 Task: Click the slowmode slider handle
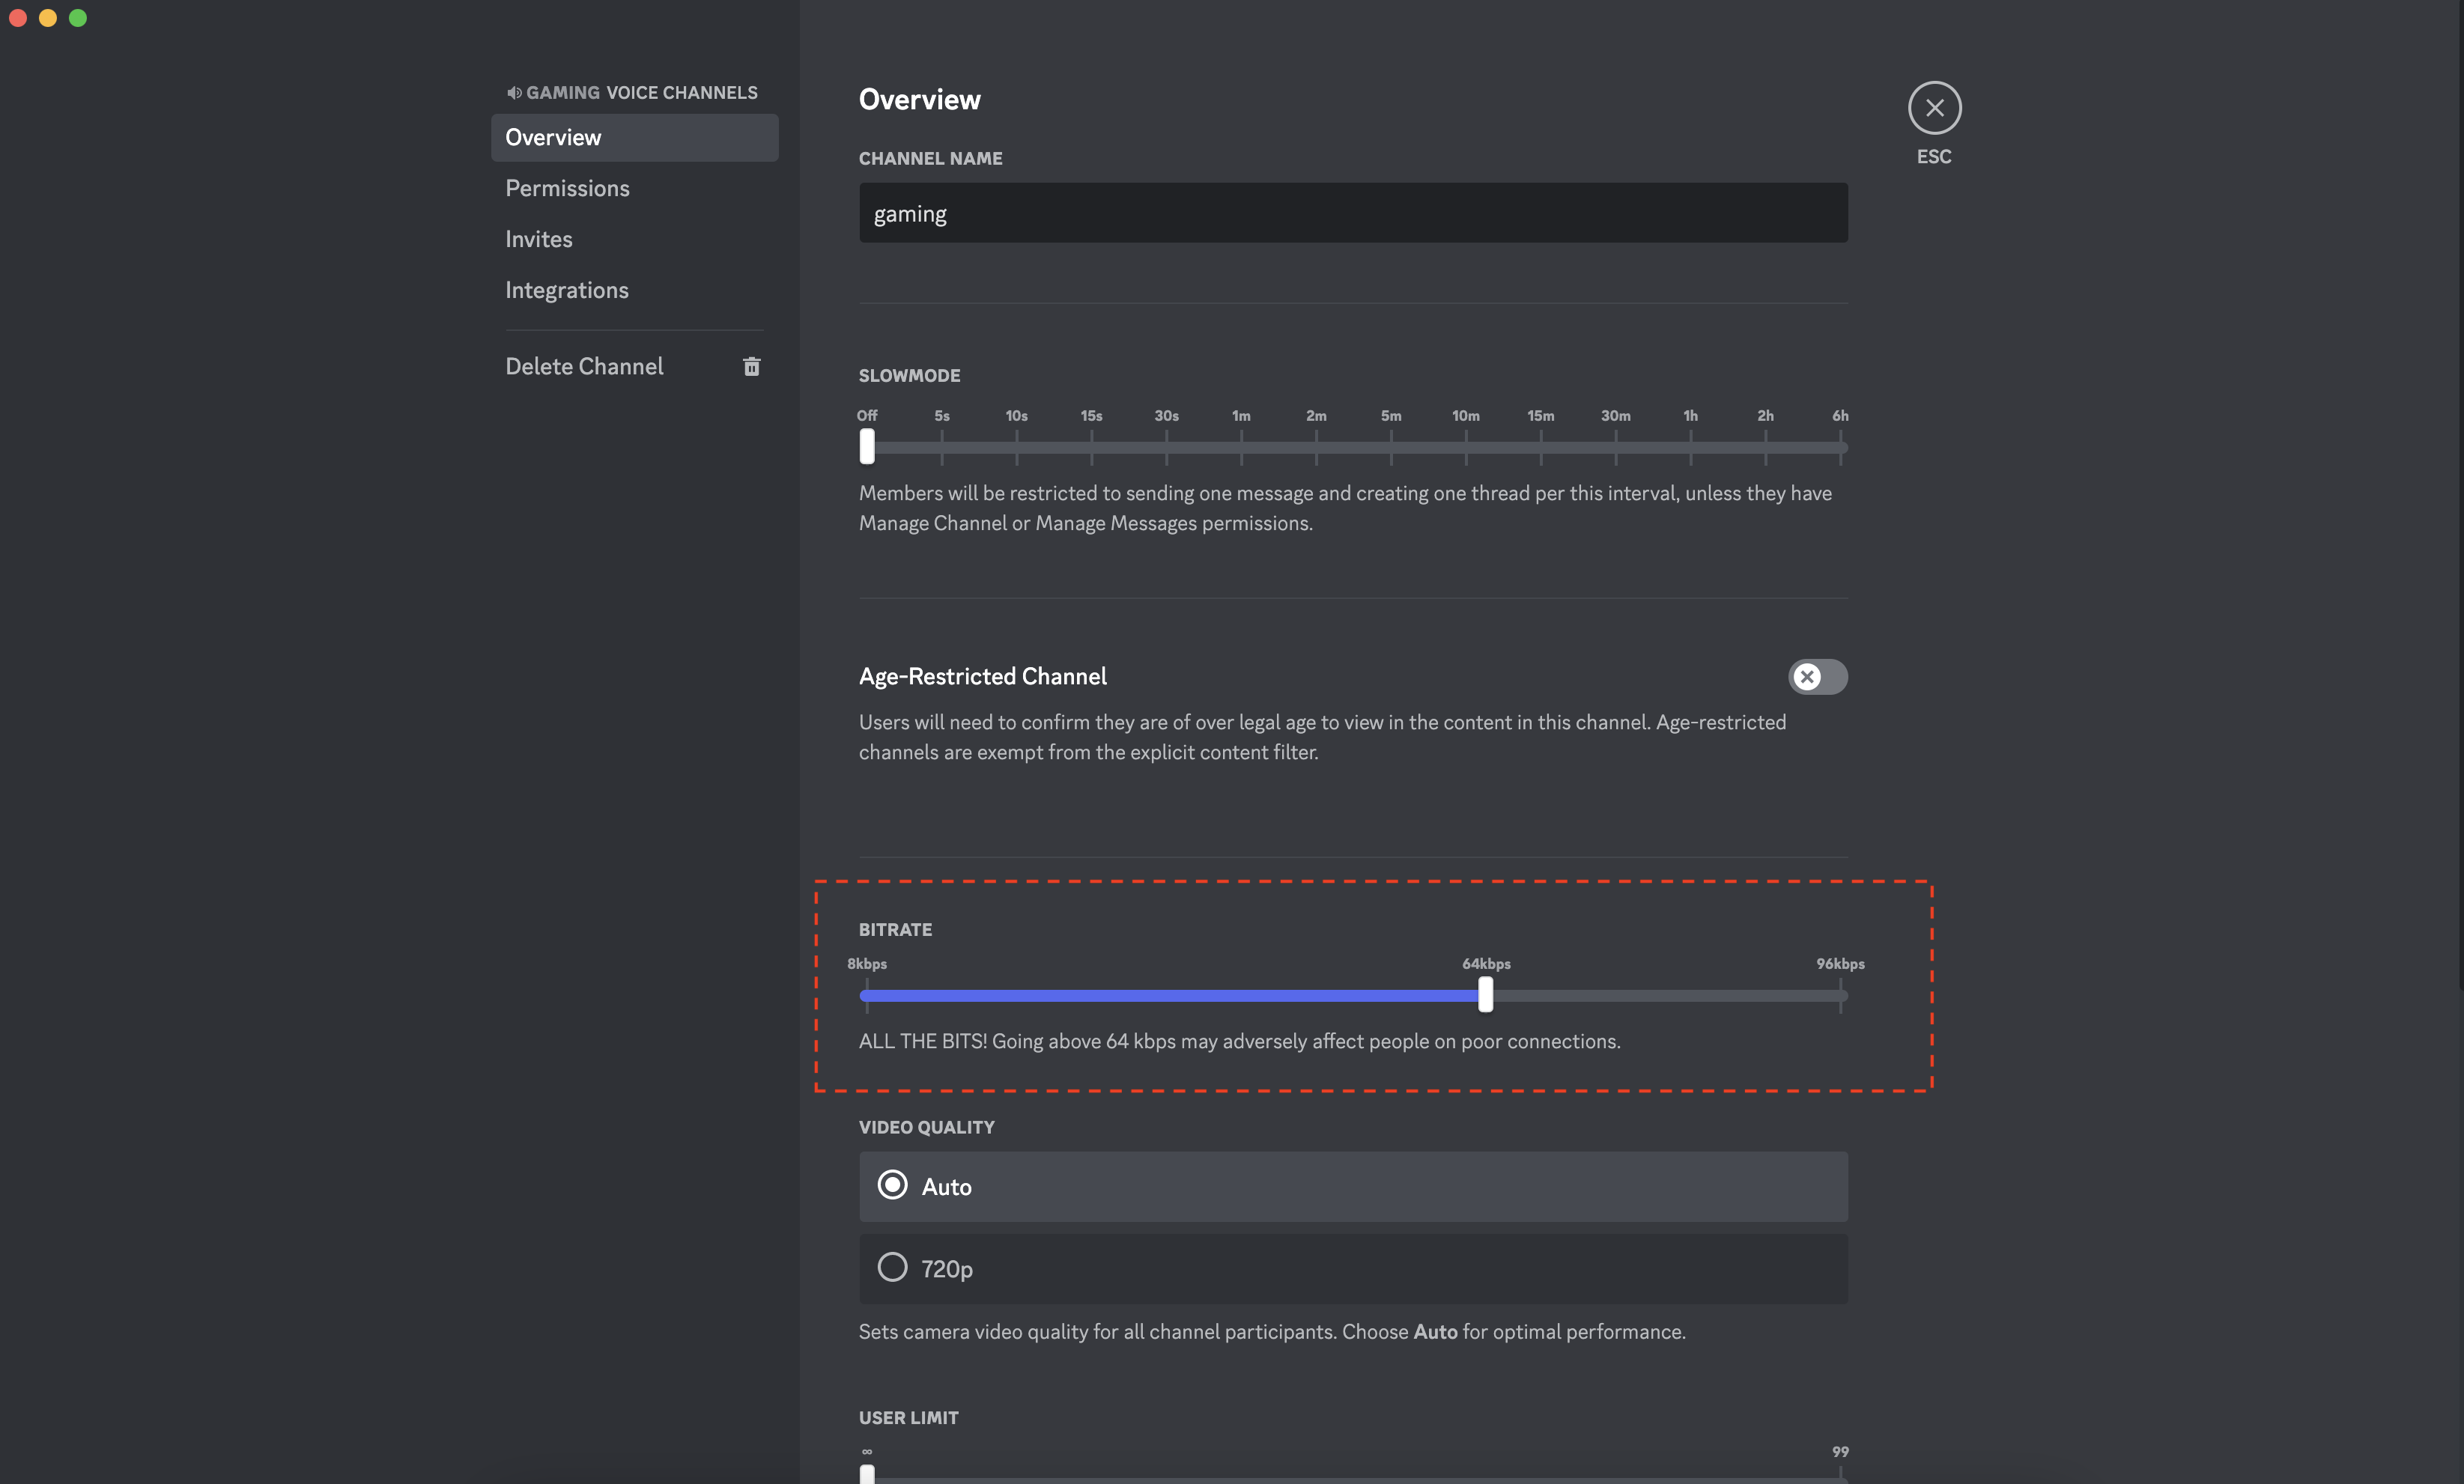click(866, 447)
